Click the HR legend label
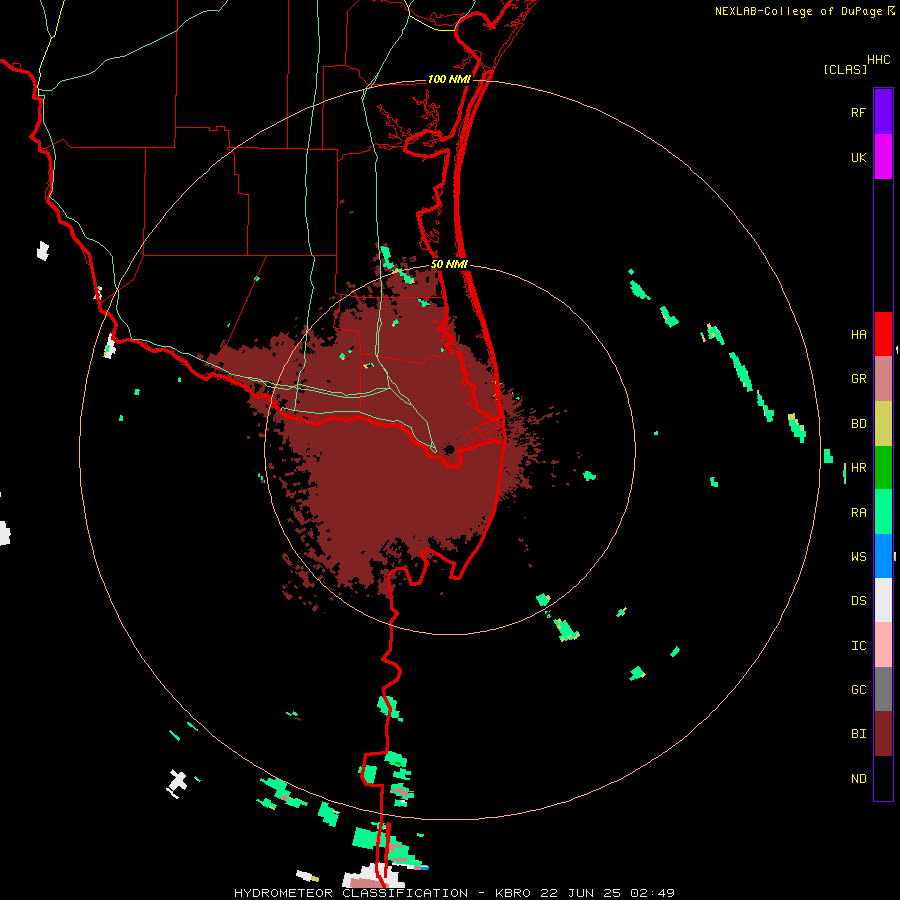 point(858,468)
